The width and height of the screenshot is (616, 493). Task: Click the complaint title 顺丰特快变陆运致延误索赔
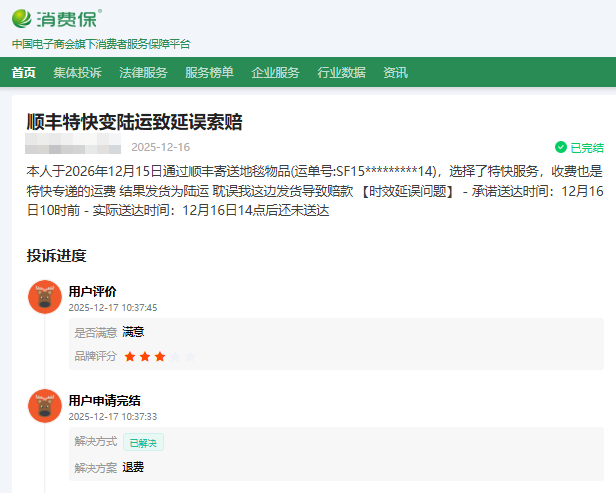point(134,122)
